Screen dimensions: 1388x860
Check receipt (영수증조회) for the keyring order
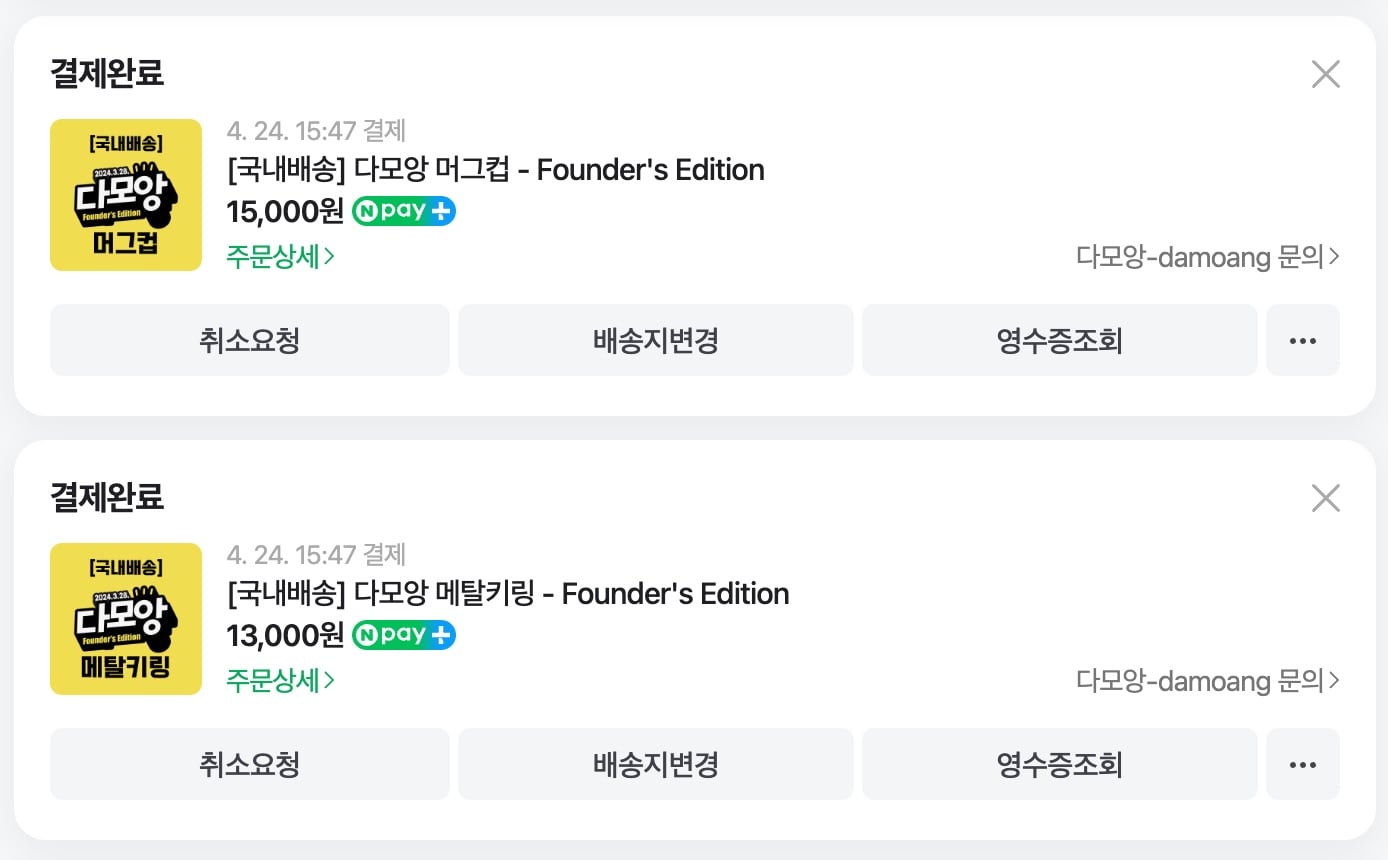pyautogui.click(x=1060, y=764)
